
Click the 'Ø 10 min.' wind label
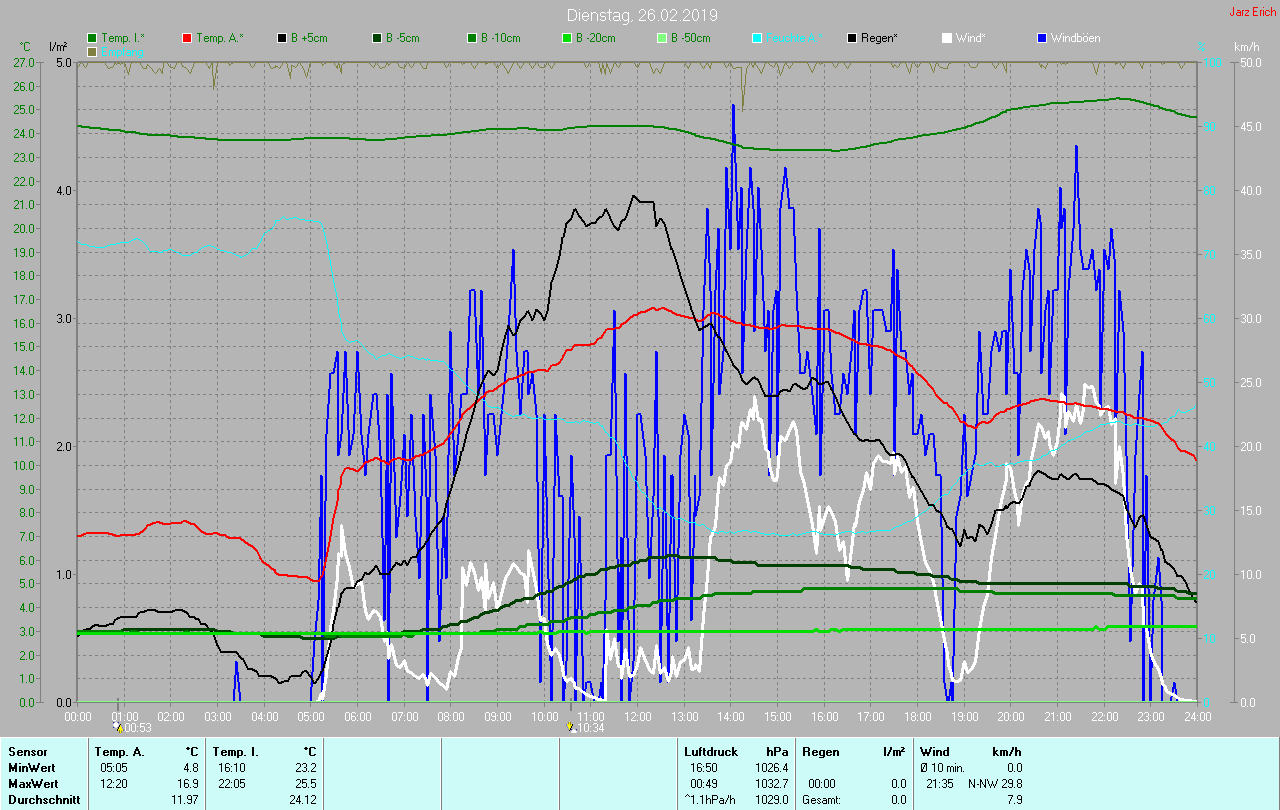[x=943, y=767]
